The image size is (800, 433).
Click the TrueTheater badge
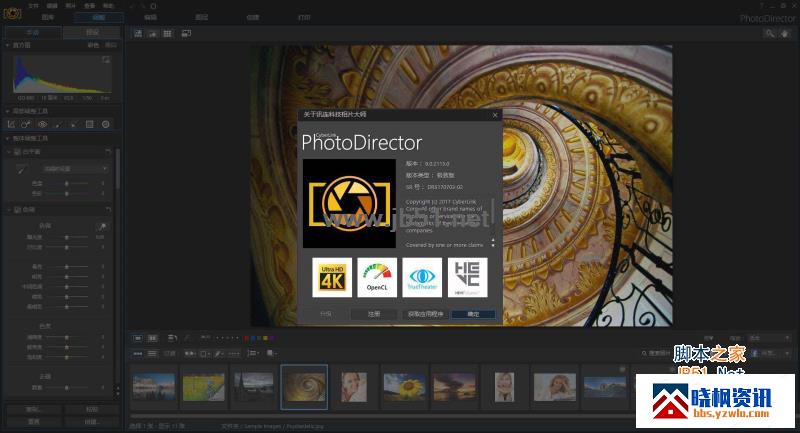point(422,277)
